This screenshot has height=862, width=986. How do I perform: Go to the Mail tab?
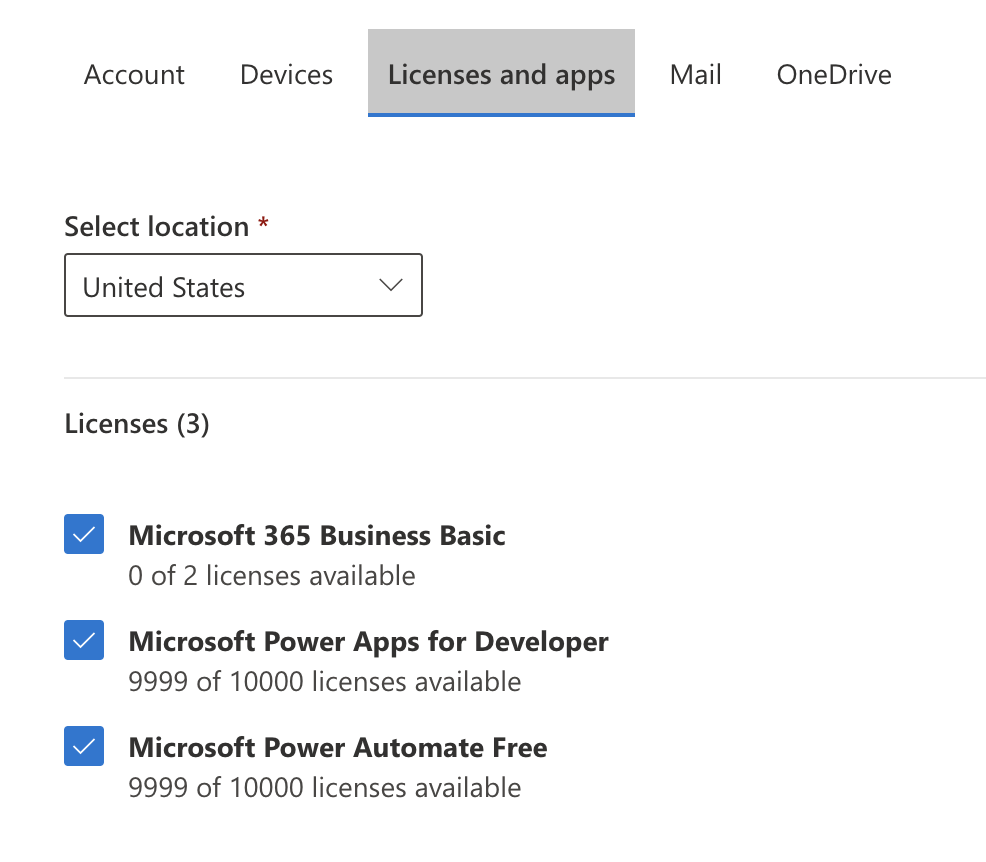tap(695, 74)
